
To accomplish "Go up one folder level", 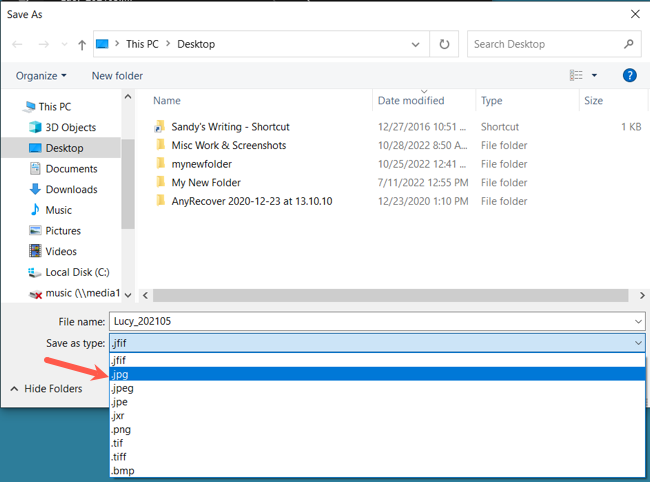I will [x=82, y=44].
